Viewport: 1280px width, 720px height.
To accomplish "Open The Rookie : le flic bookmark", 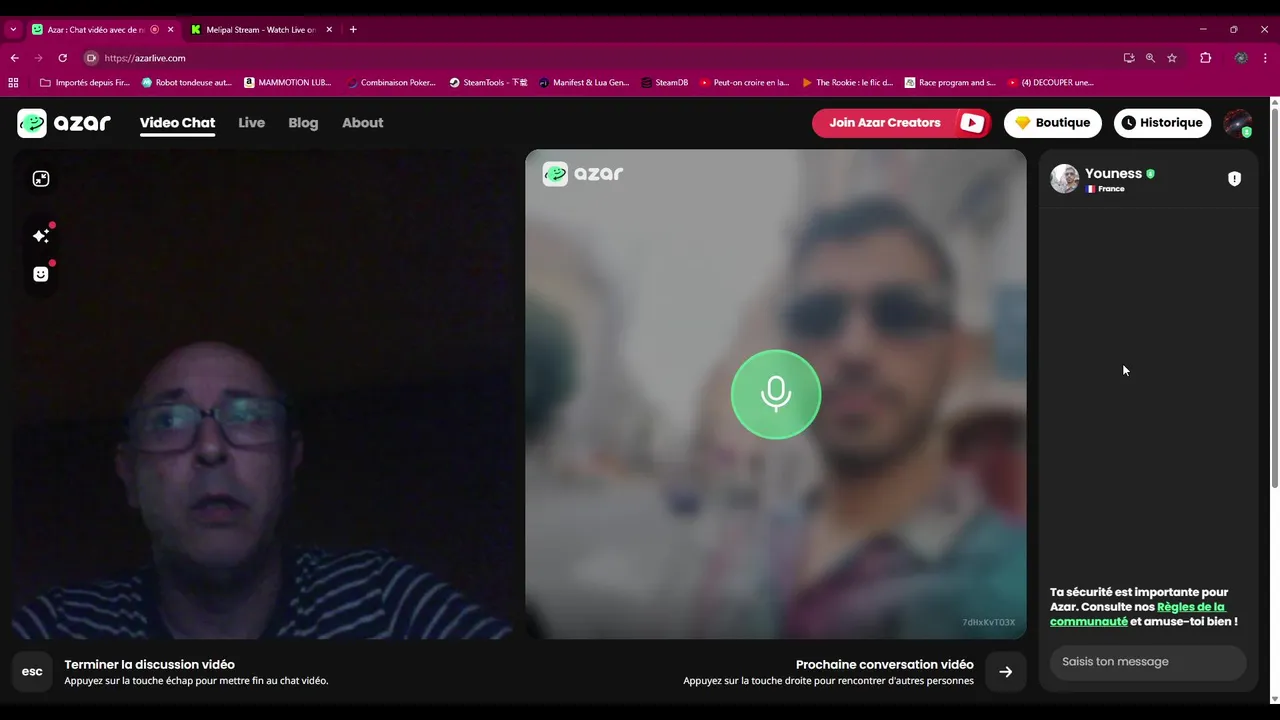I will pyautogui.click(x=848, y=83).
